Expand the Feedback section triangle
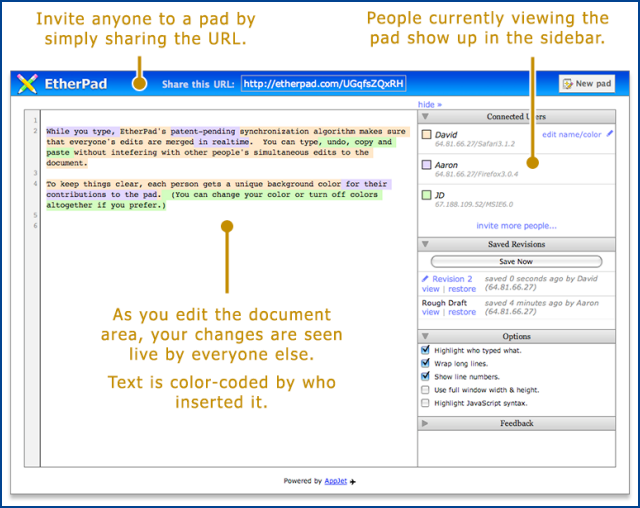 [x=425, y=424]
